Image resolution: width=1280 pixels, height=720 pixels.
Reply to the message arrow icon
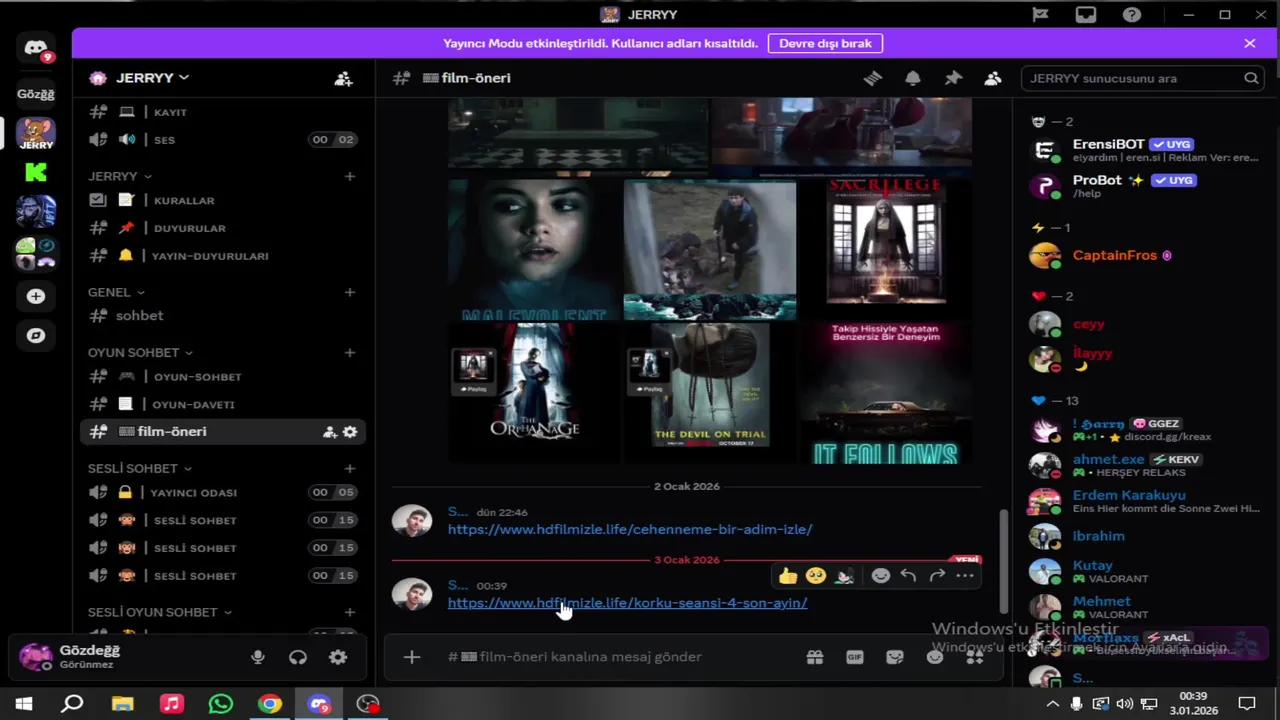pyautogui.click(x=908, y=576)
